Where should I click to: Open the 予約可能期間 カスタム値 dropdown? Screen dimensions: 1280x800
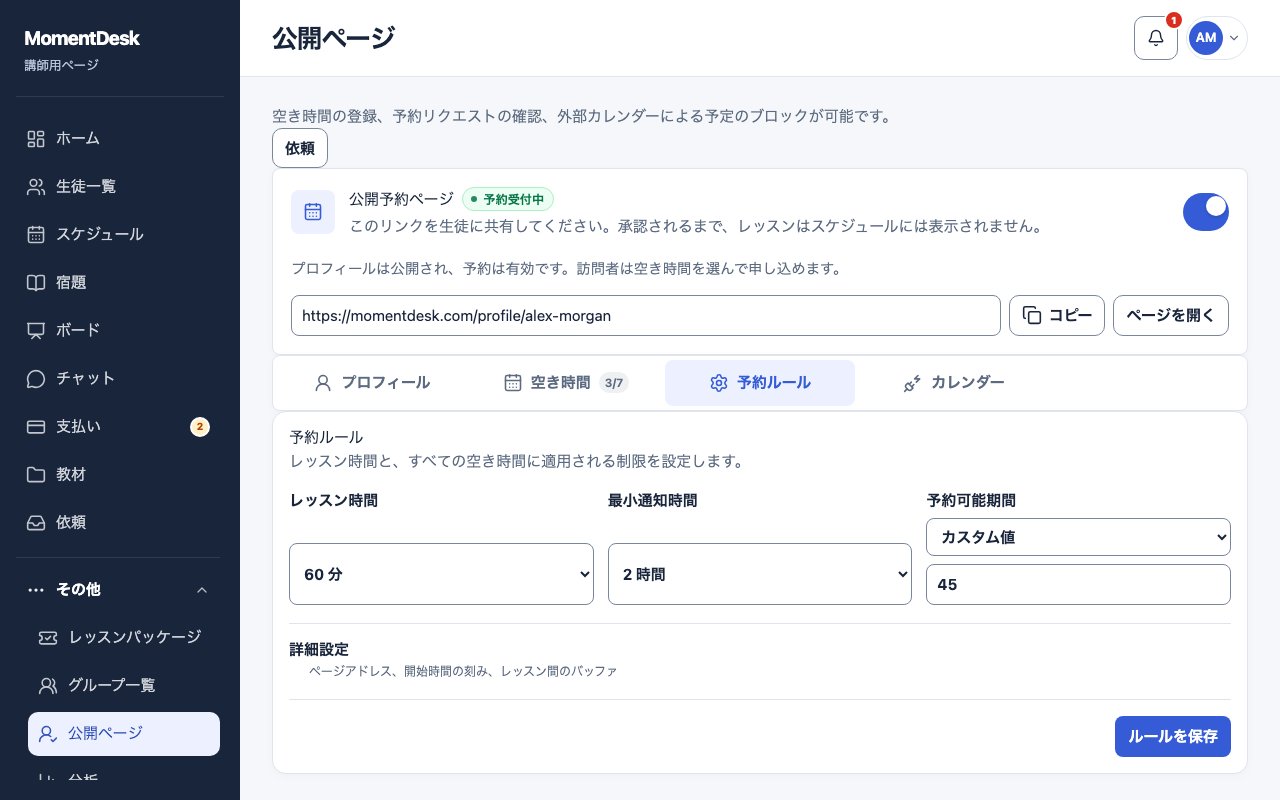click(1078, 537)
